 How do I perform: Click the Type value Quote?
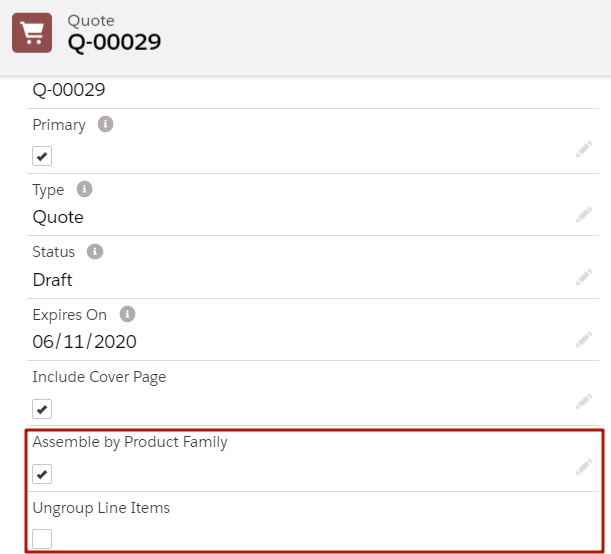[x=58, y=217]
